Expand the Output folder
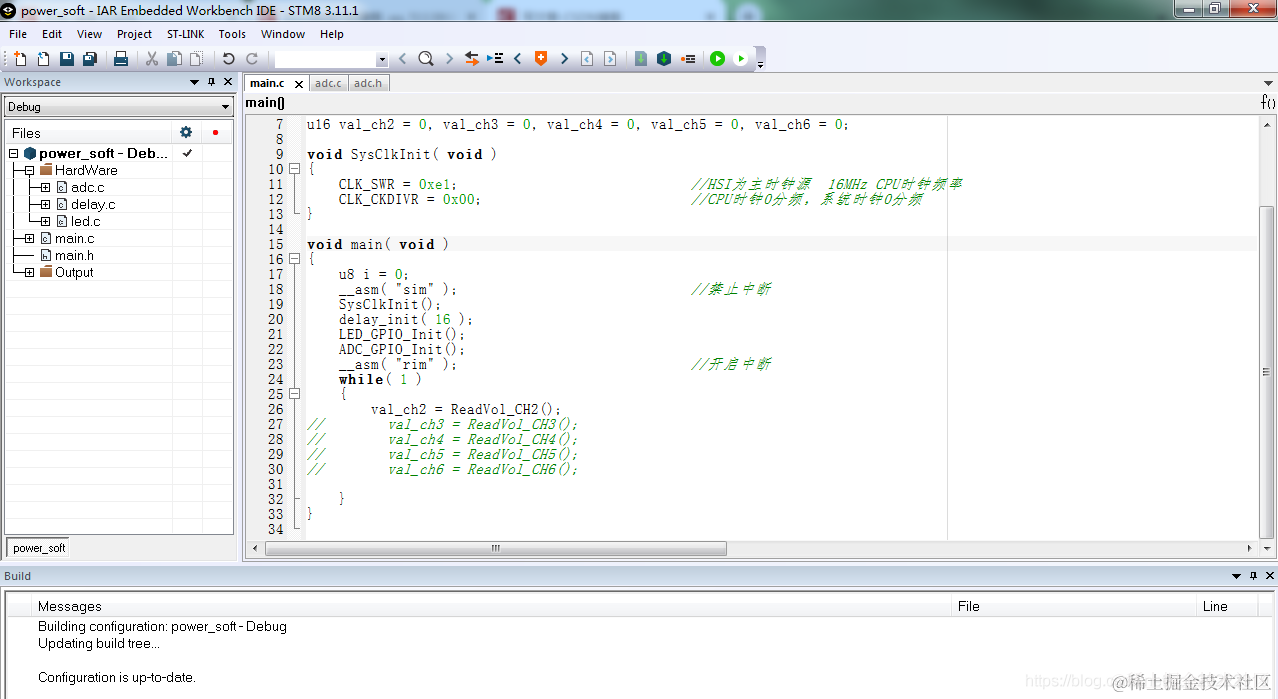 [x=29, y=272]
